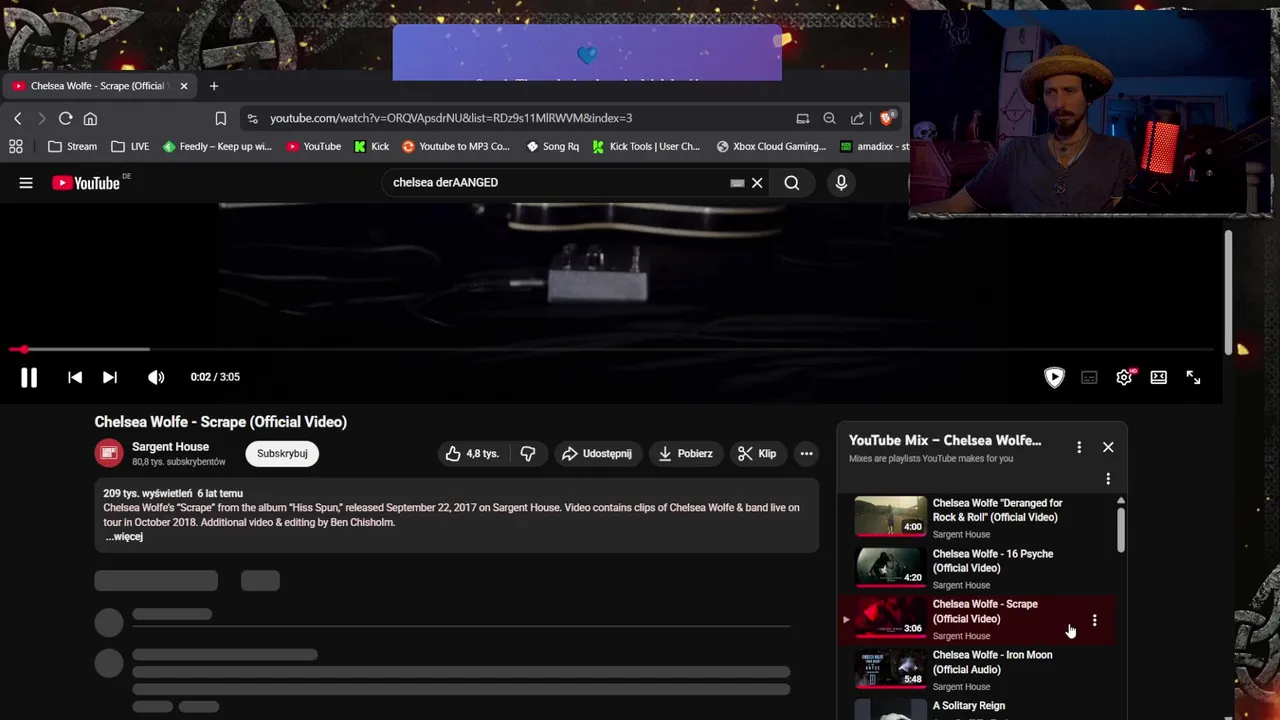Toggle subtitles/captions button in player
The height and width of the screenshot is (720, 1280).
(x=1089, y=377)
